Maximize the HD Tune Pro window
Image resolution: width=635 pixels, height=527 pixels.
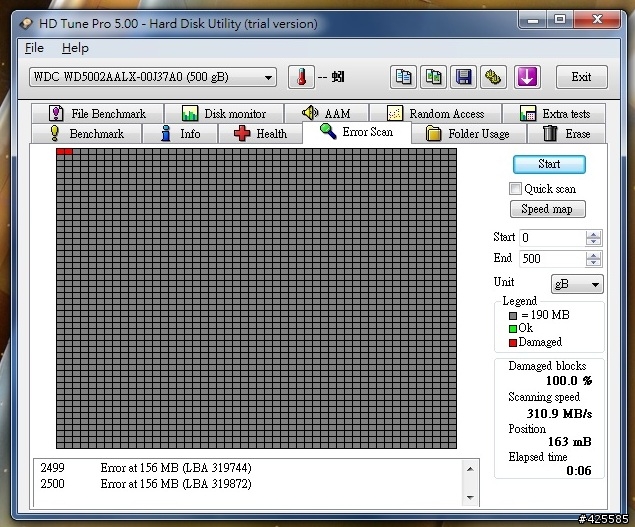point(560,19)
